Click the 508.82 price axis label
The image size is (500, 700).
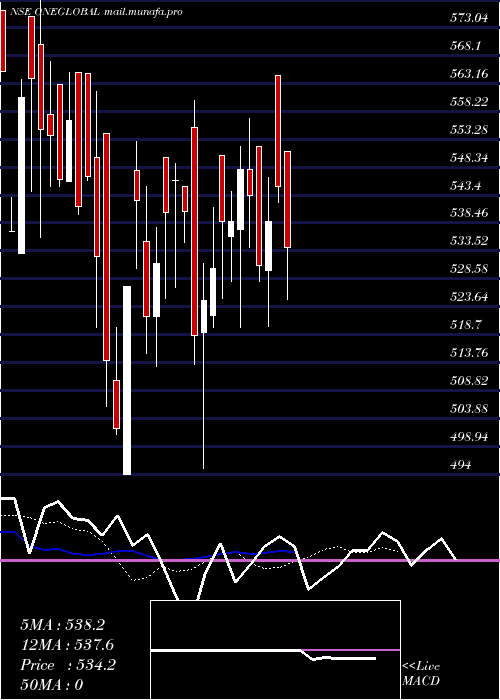[469, 381]
